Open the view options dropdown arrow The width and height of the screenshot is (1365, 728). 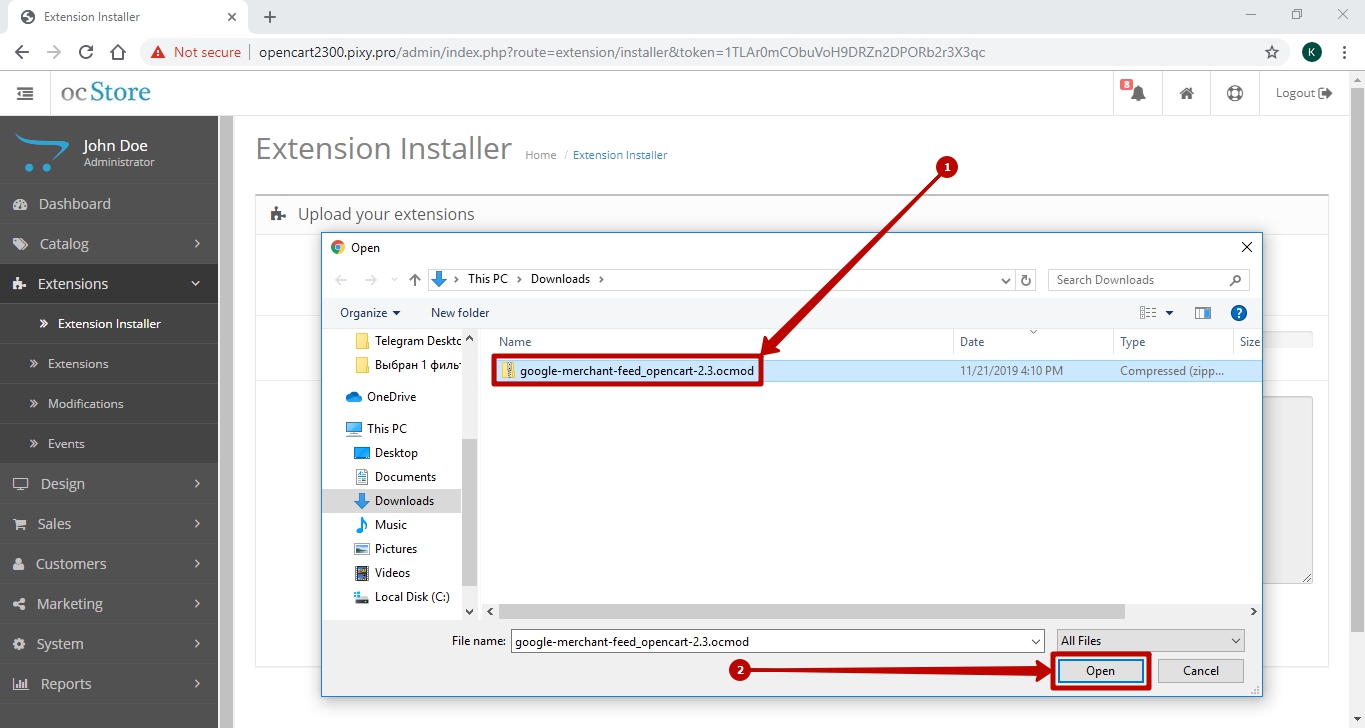(1170, 313)
